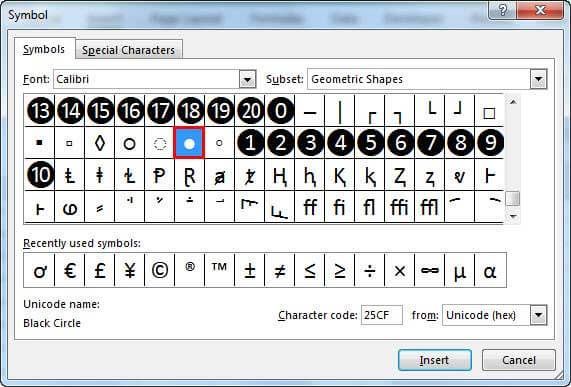The width and height of the screenshot is (571, 387).
Task: Select the mu symbol in recent symbols
Action: click(460, 270)
